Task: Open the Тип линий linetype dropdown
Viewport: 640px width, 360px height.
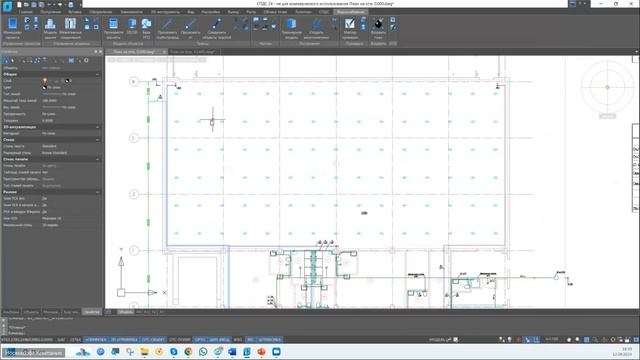Action: tap(71, 94)
